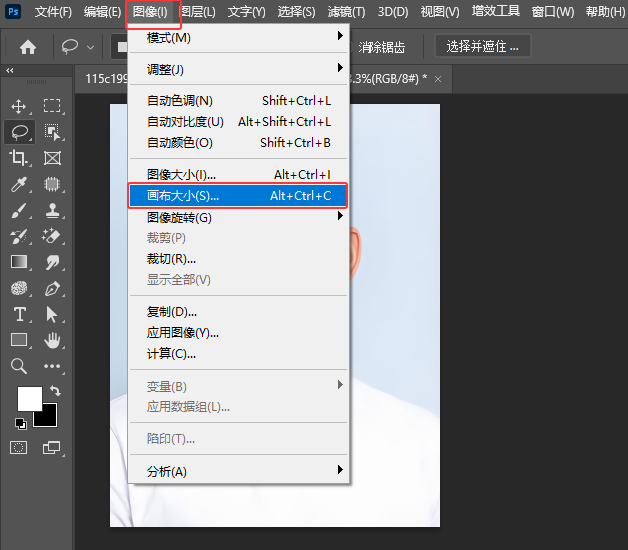
Task: Select the Eyedropper tool
Action: pos(18,184)
